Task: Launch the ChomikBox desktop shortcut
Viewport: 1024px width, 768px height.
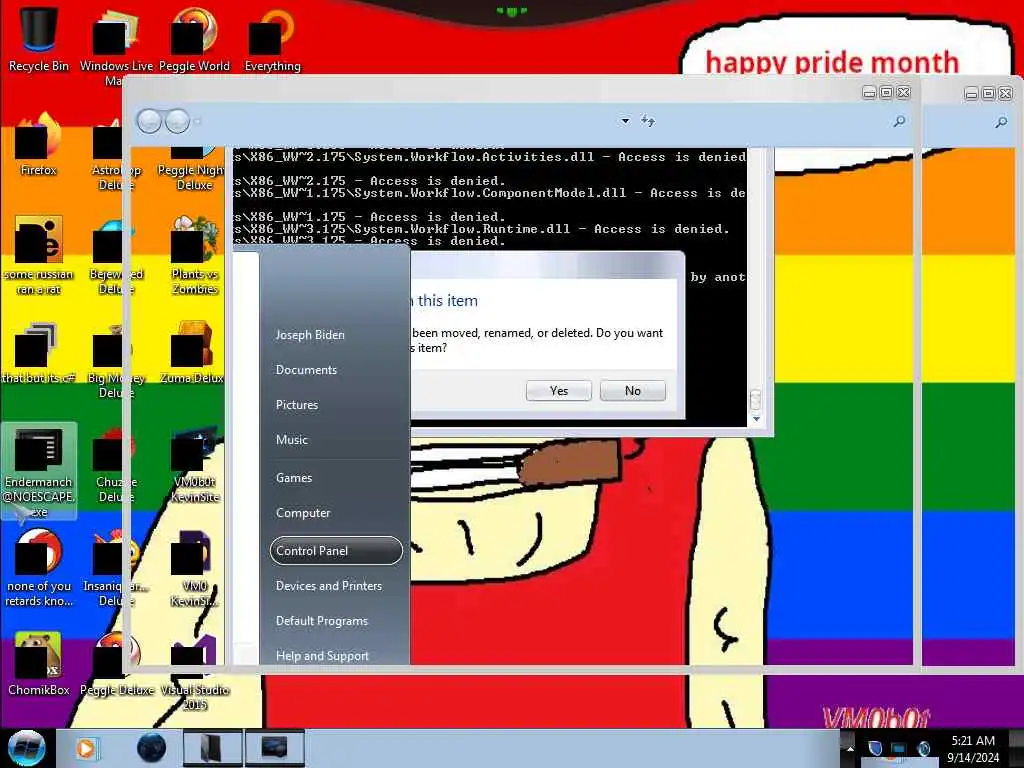Action: pyautogui.click(x=39, y=664)
